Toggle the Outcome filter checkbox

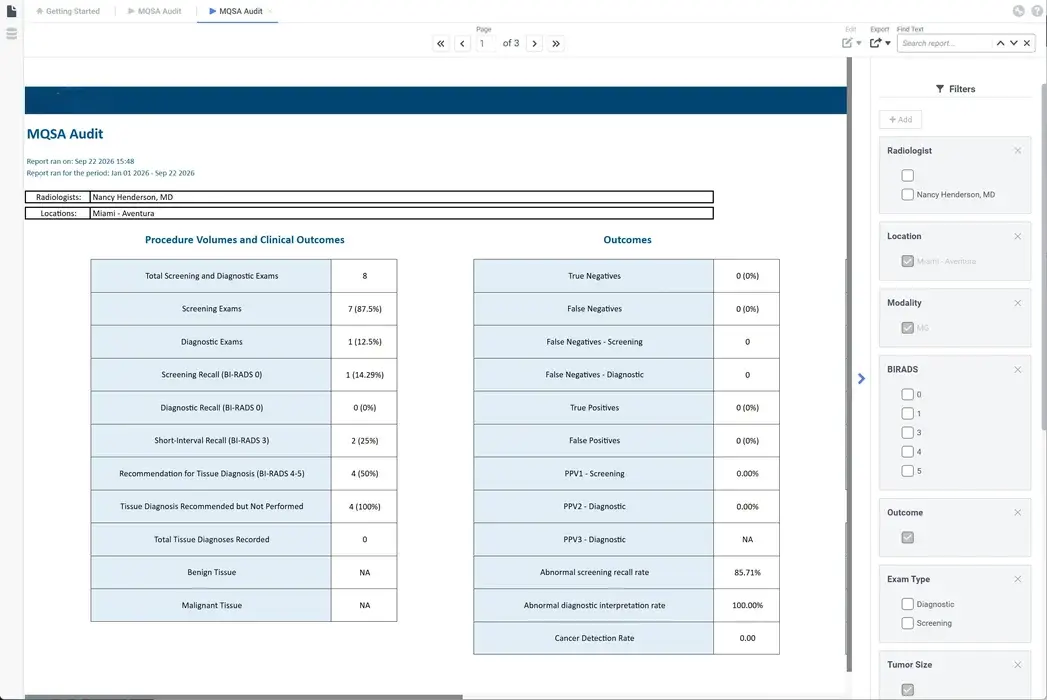pyautogui.click(x=907, y=538)
